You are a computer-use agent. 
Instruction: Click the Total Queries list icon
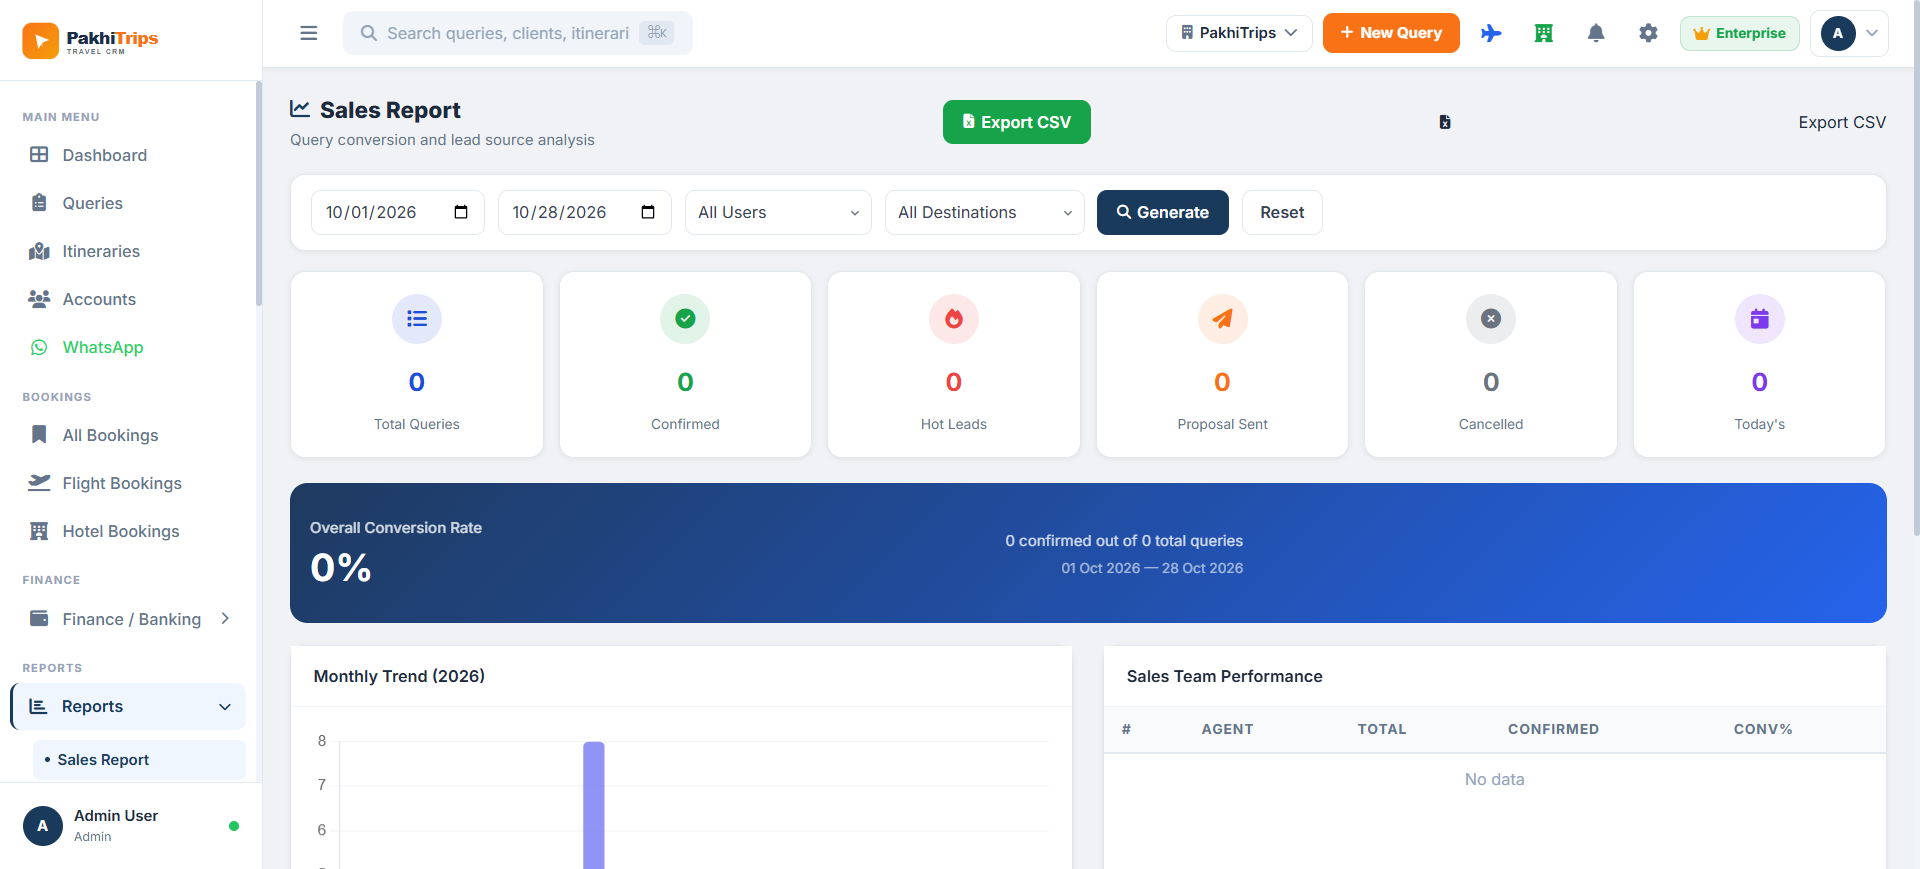(417, 319)
